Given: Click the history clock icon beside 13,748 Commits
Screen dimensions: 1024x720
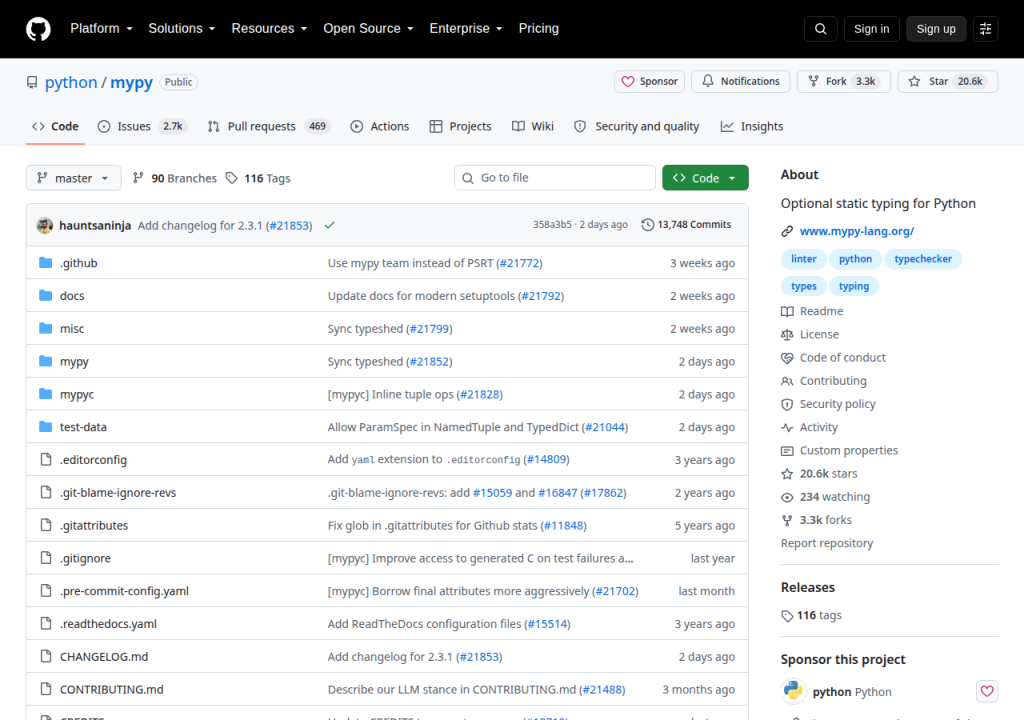Looking at the screenshot, I should (647, 225).
